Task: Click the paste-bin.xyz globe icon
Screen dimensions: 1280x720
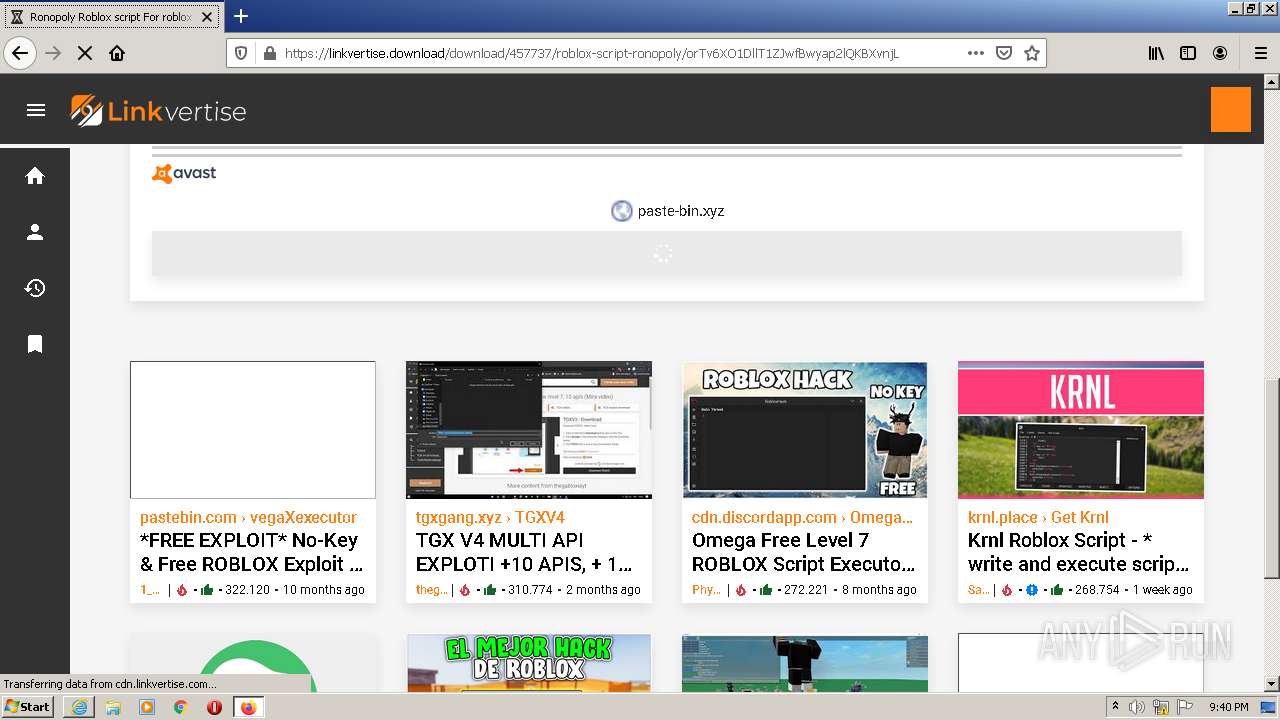Action: pos(621,211)
